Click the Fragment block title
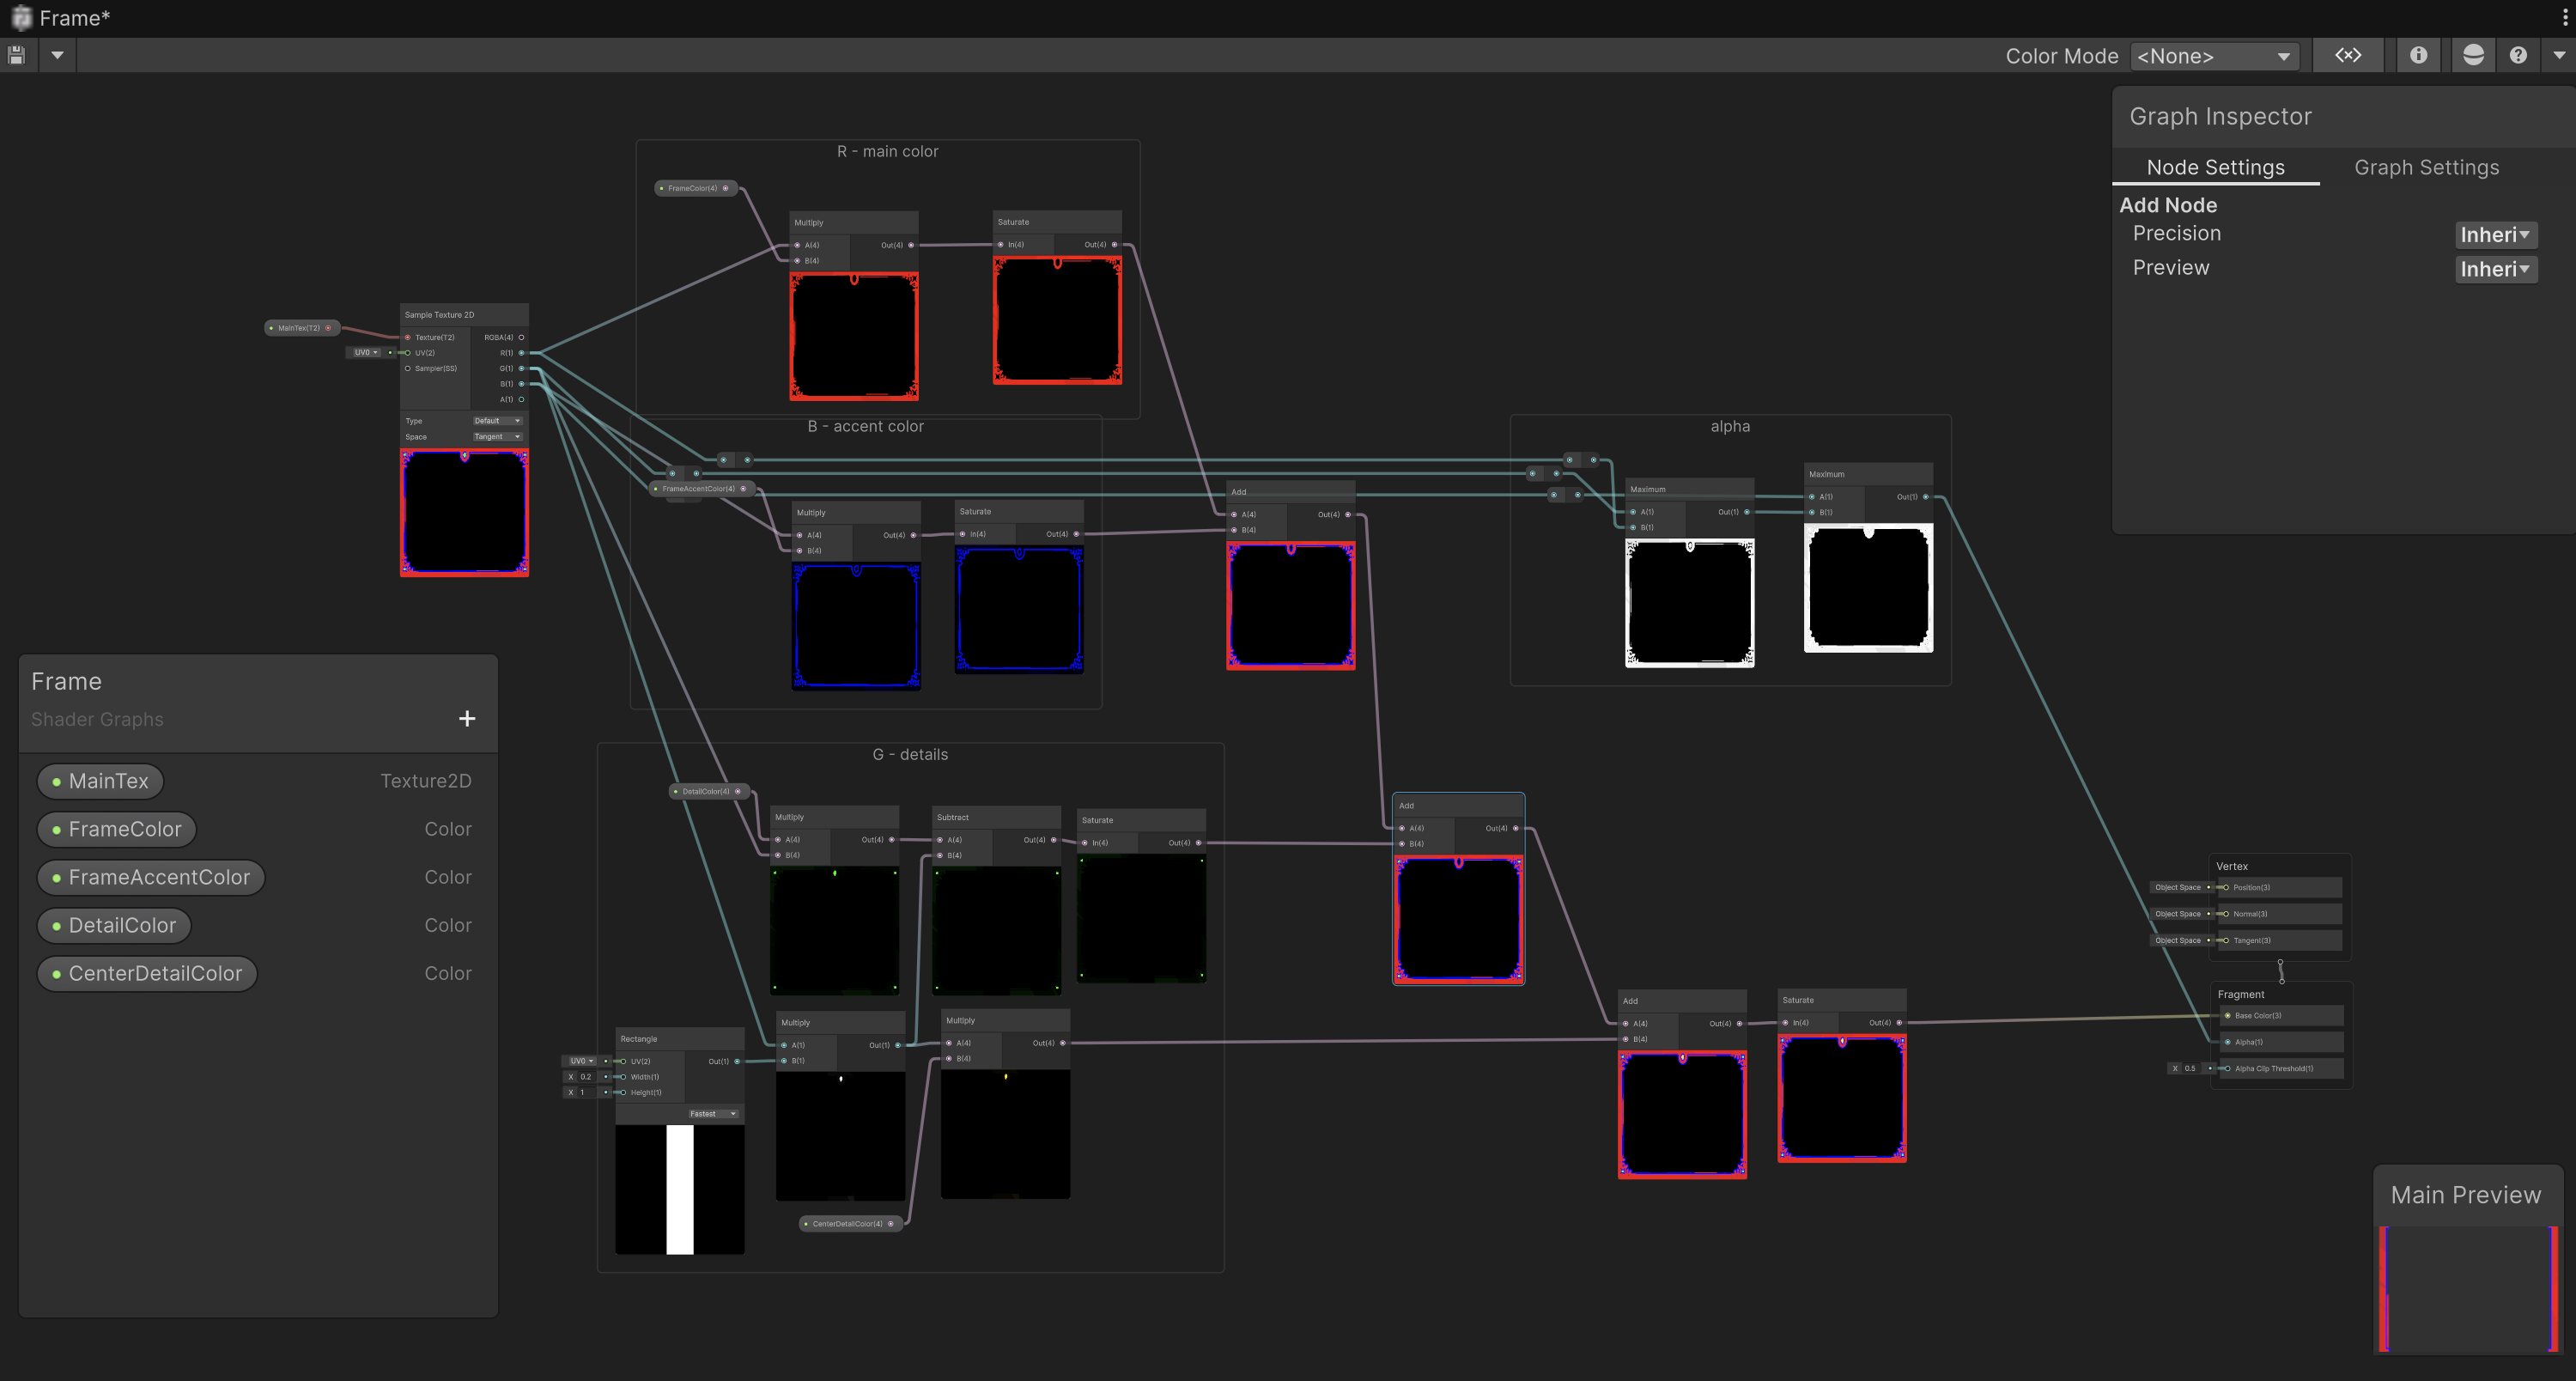 click(2241, 994)
